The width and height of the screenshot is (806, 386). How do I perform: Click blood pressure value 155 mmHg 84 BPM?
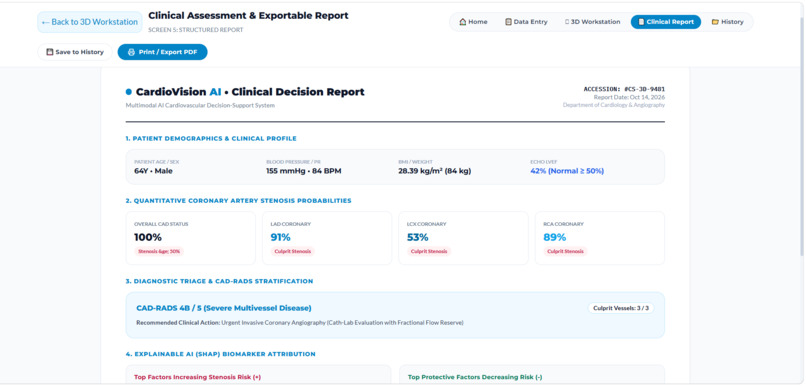click(303, 171)
